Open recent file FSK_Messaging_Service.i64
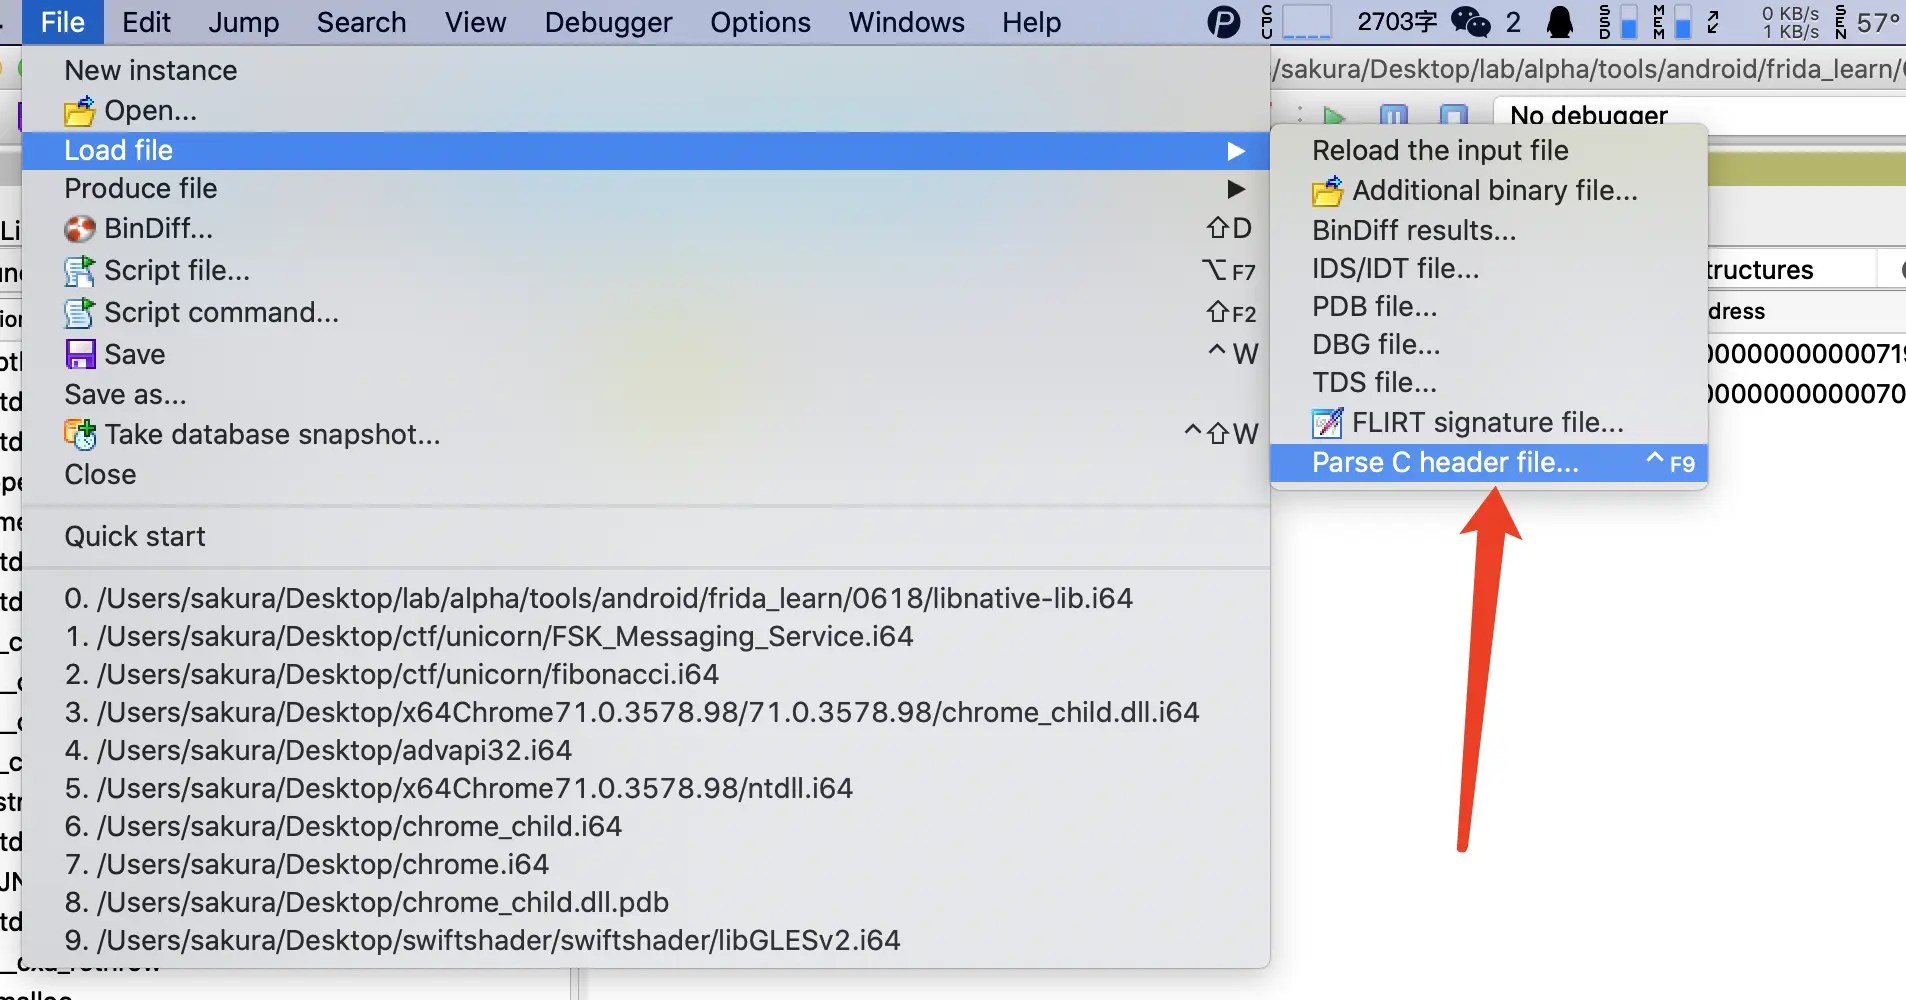1906x1000 pixels. (x=646, y=637)
